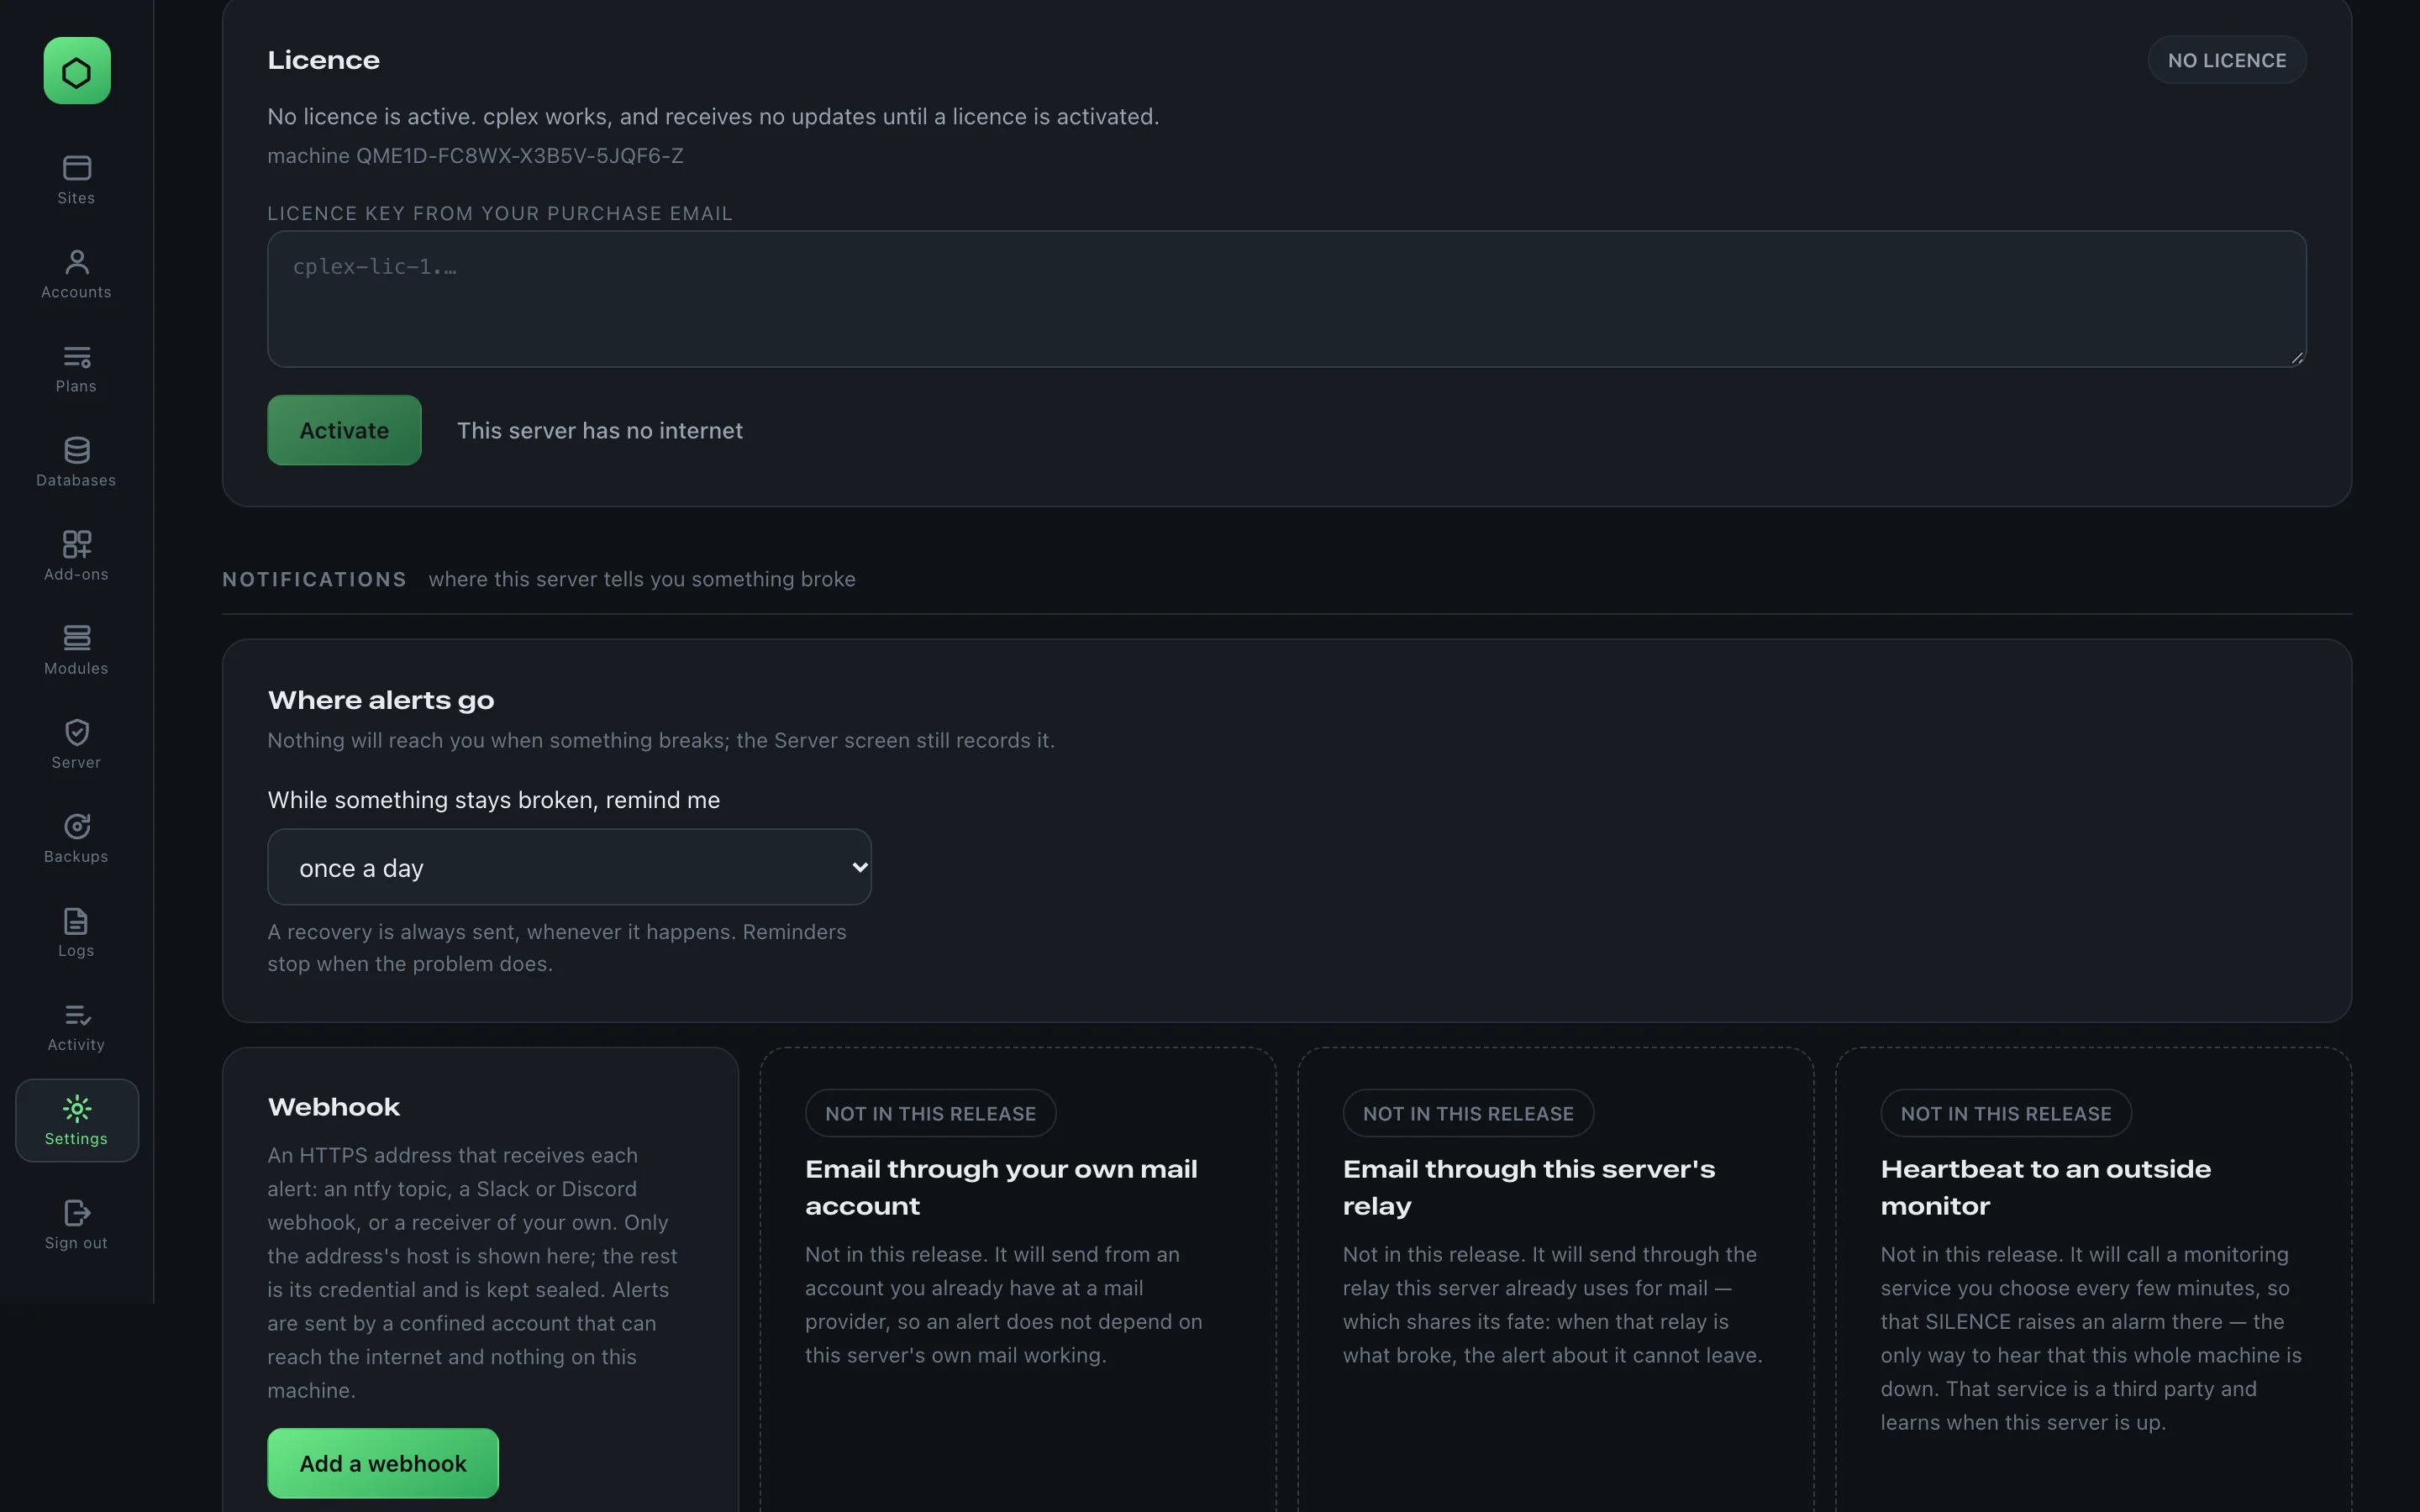Click 'This server has no internet' message
This screenshot has height=1512, width=2420.
pos(600,431)
